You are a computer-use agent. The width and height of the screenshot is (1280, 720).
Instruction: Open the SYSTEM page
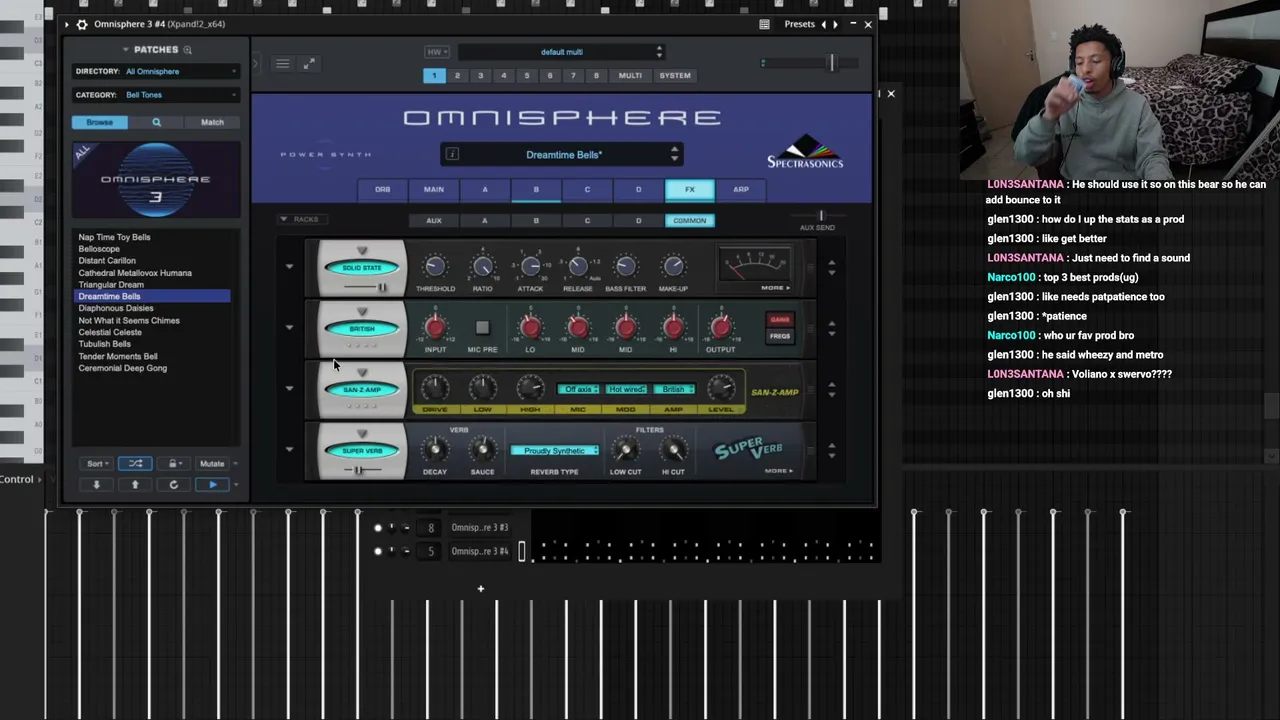point(675,75)
